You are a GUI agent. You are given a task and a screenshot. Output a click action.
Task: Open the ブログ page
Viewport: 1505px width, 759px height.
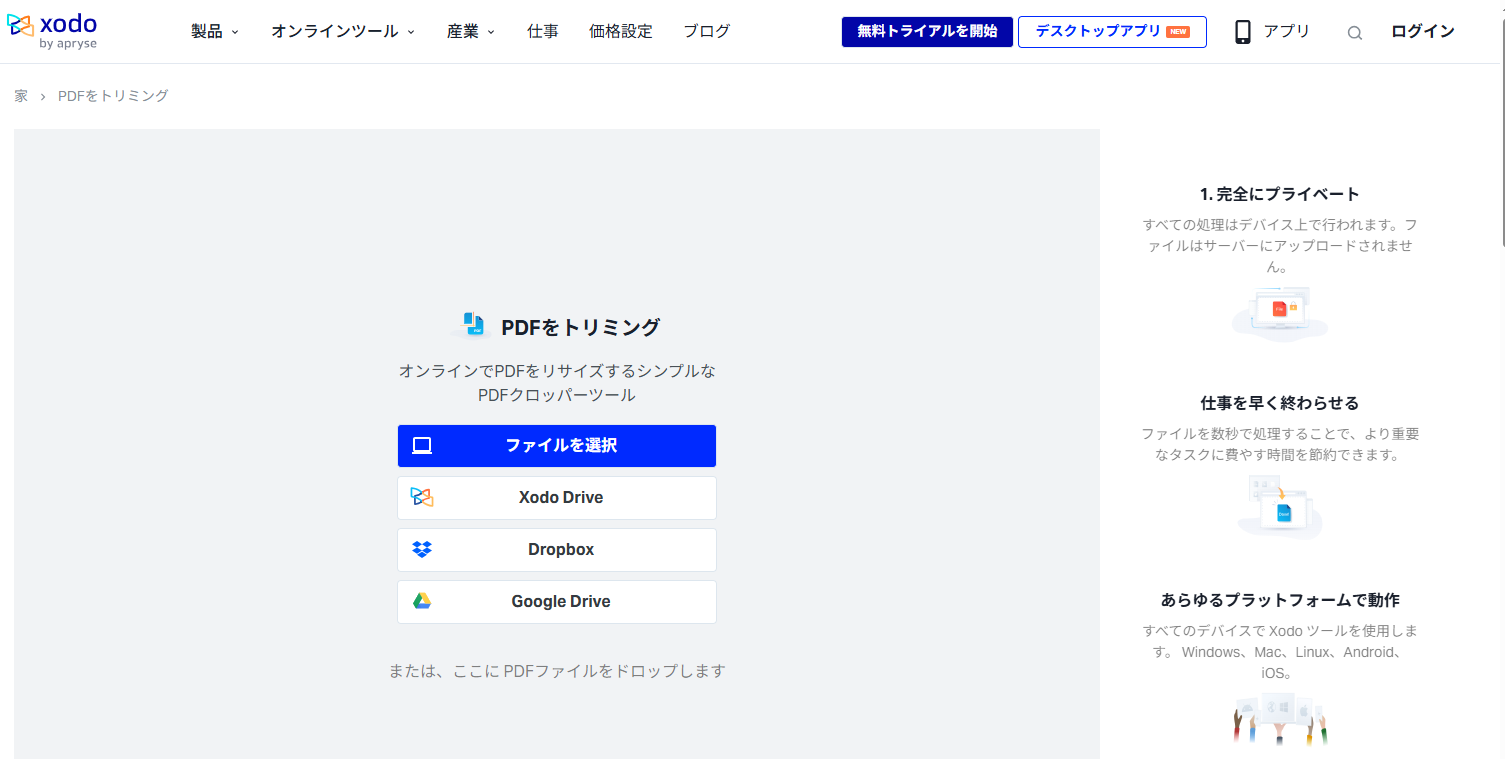[707, 32]
